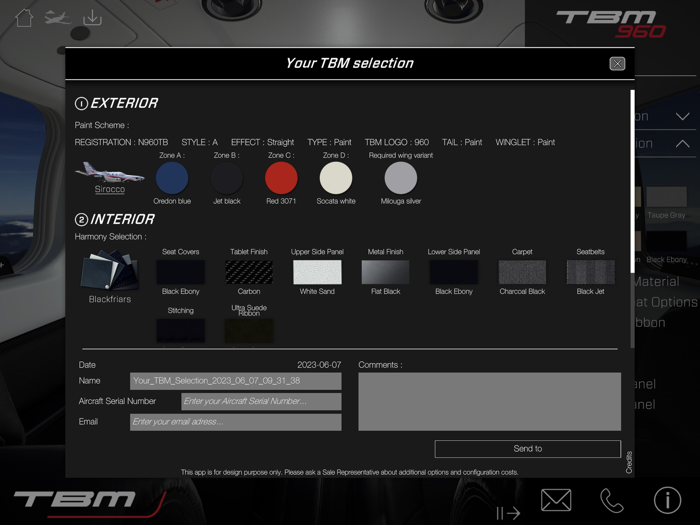Click the TBM 960 logo top right
The image size is (700, 525).
coord(611,24)
